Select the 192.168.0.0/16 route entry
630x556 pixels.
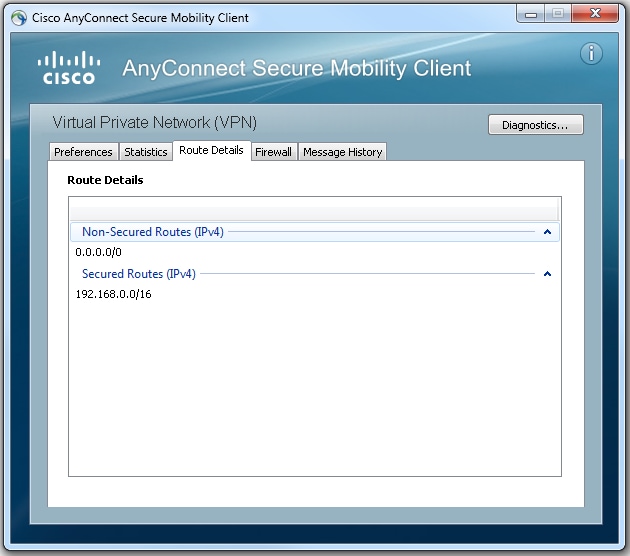(x=113, y=294)
